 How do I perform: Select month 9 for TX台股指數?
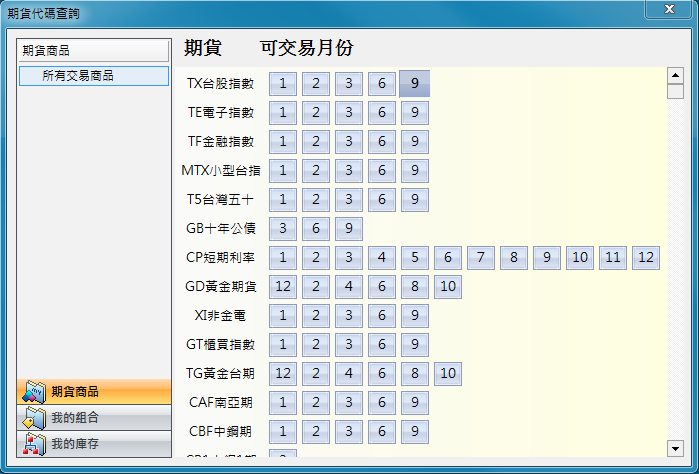(414, 84)
